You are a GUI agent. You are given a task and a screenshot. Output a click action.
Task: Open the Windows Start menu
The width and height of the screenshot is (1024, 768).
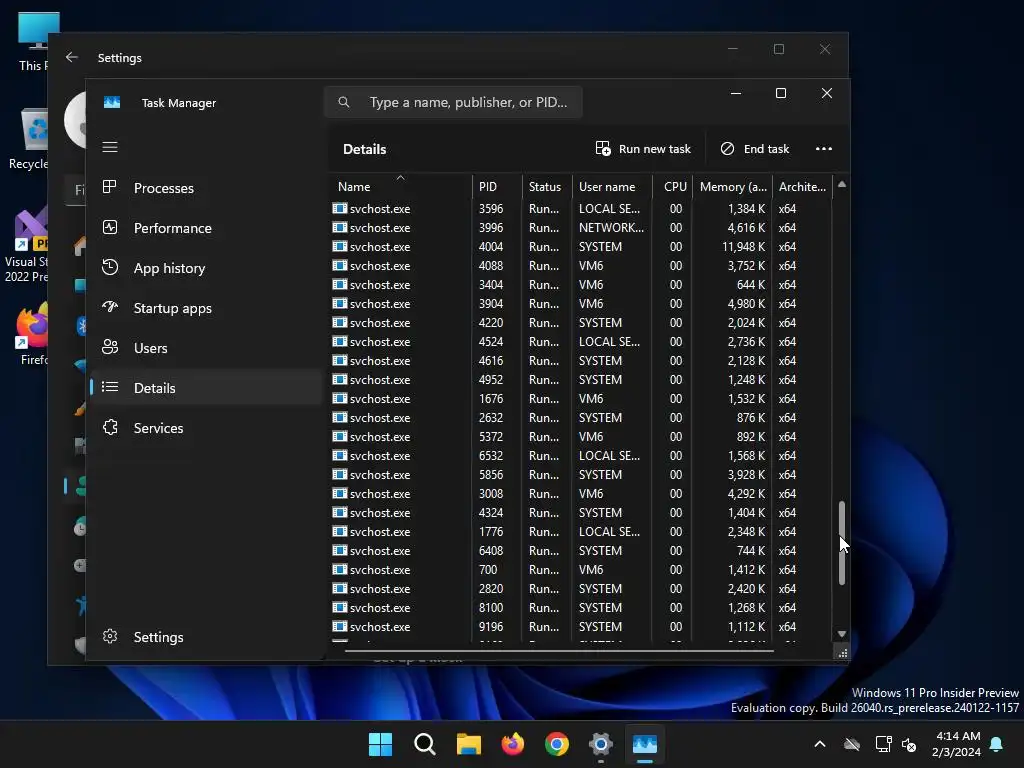click(x=380, y=744)
